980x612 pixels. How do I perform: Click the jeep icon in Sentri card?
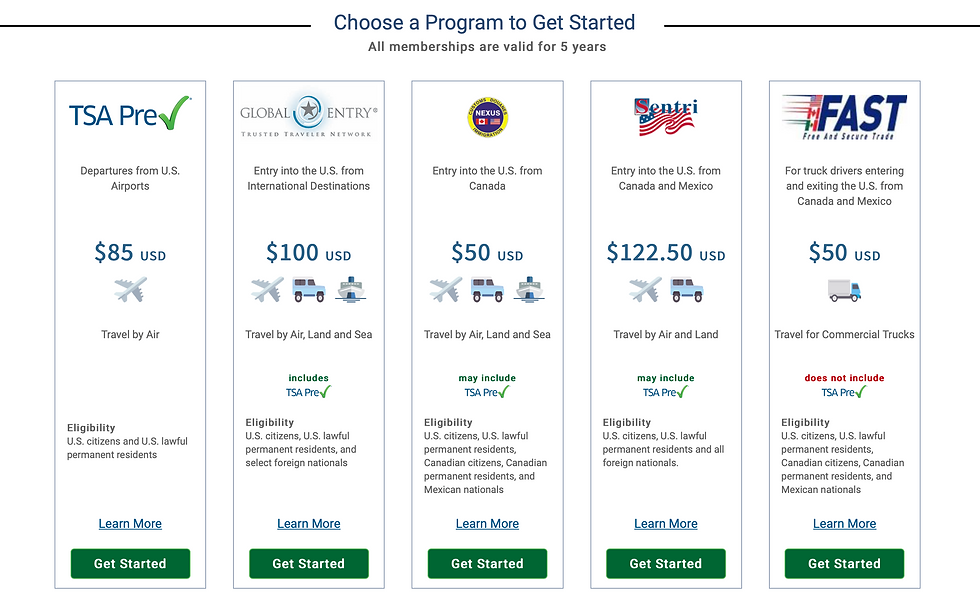click(x=687, y=290)
